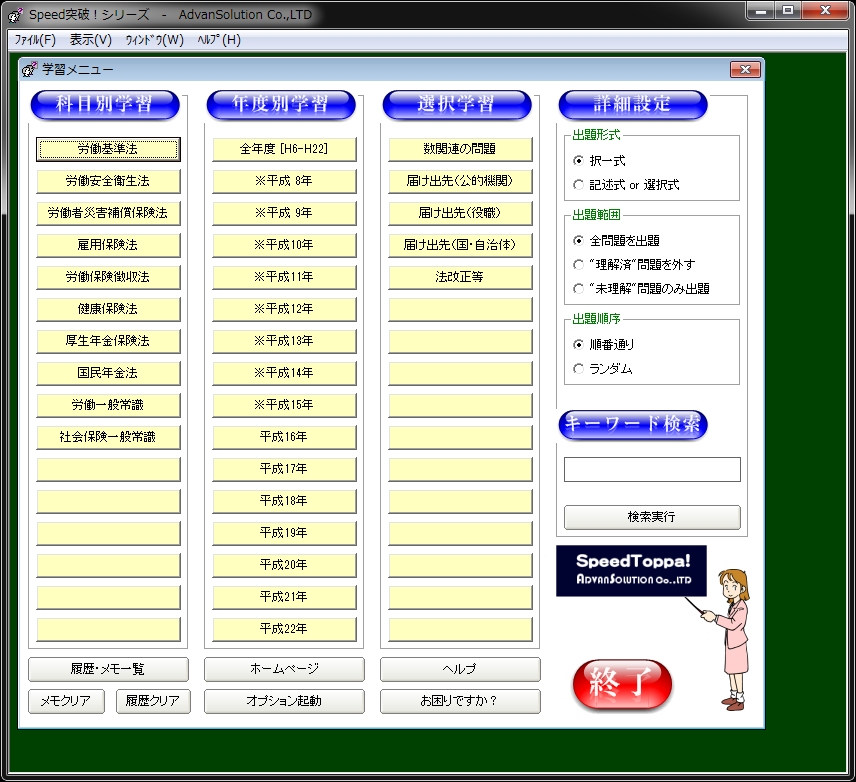Start 厚生年金保険法 study
This screenshot has width=856, height=782.
[108, 341]
